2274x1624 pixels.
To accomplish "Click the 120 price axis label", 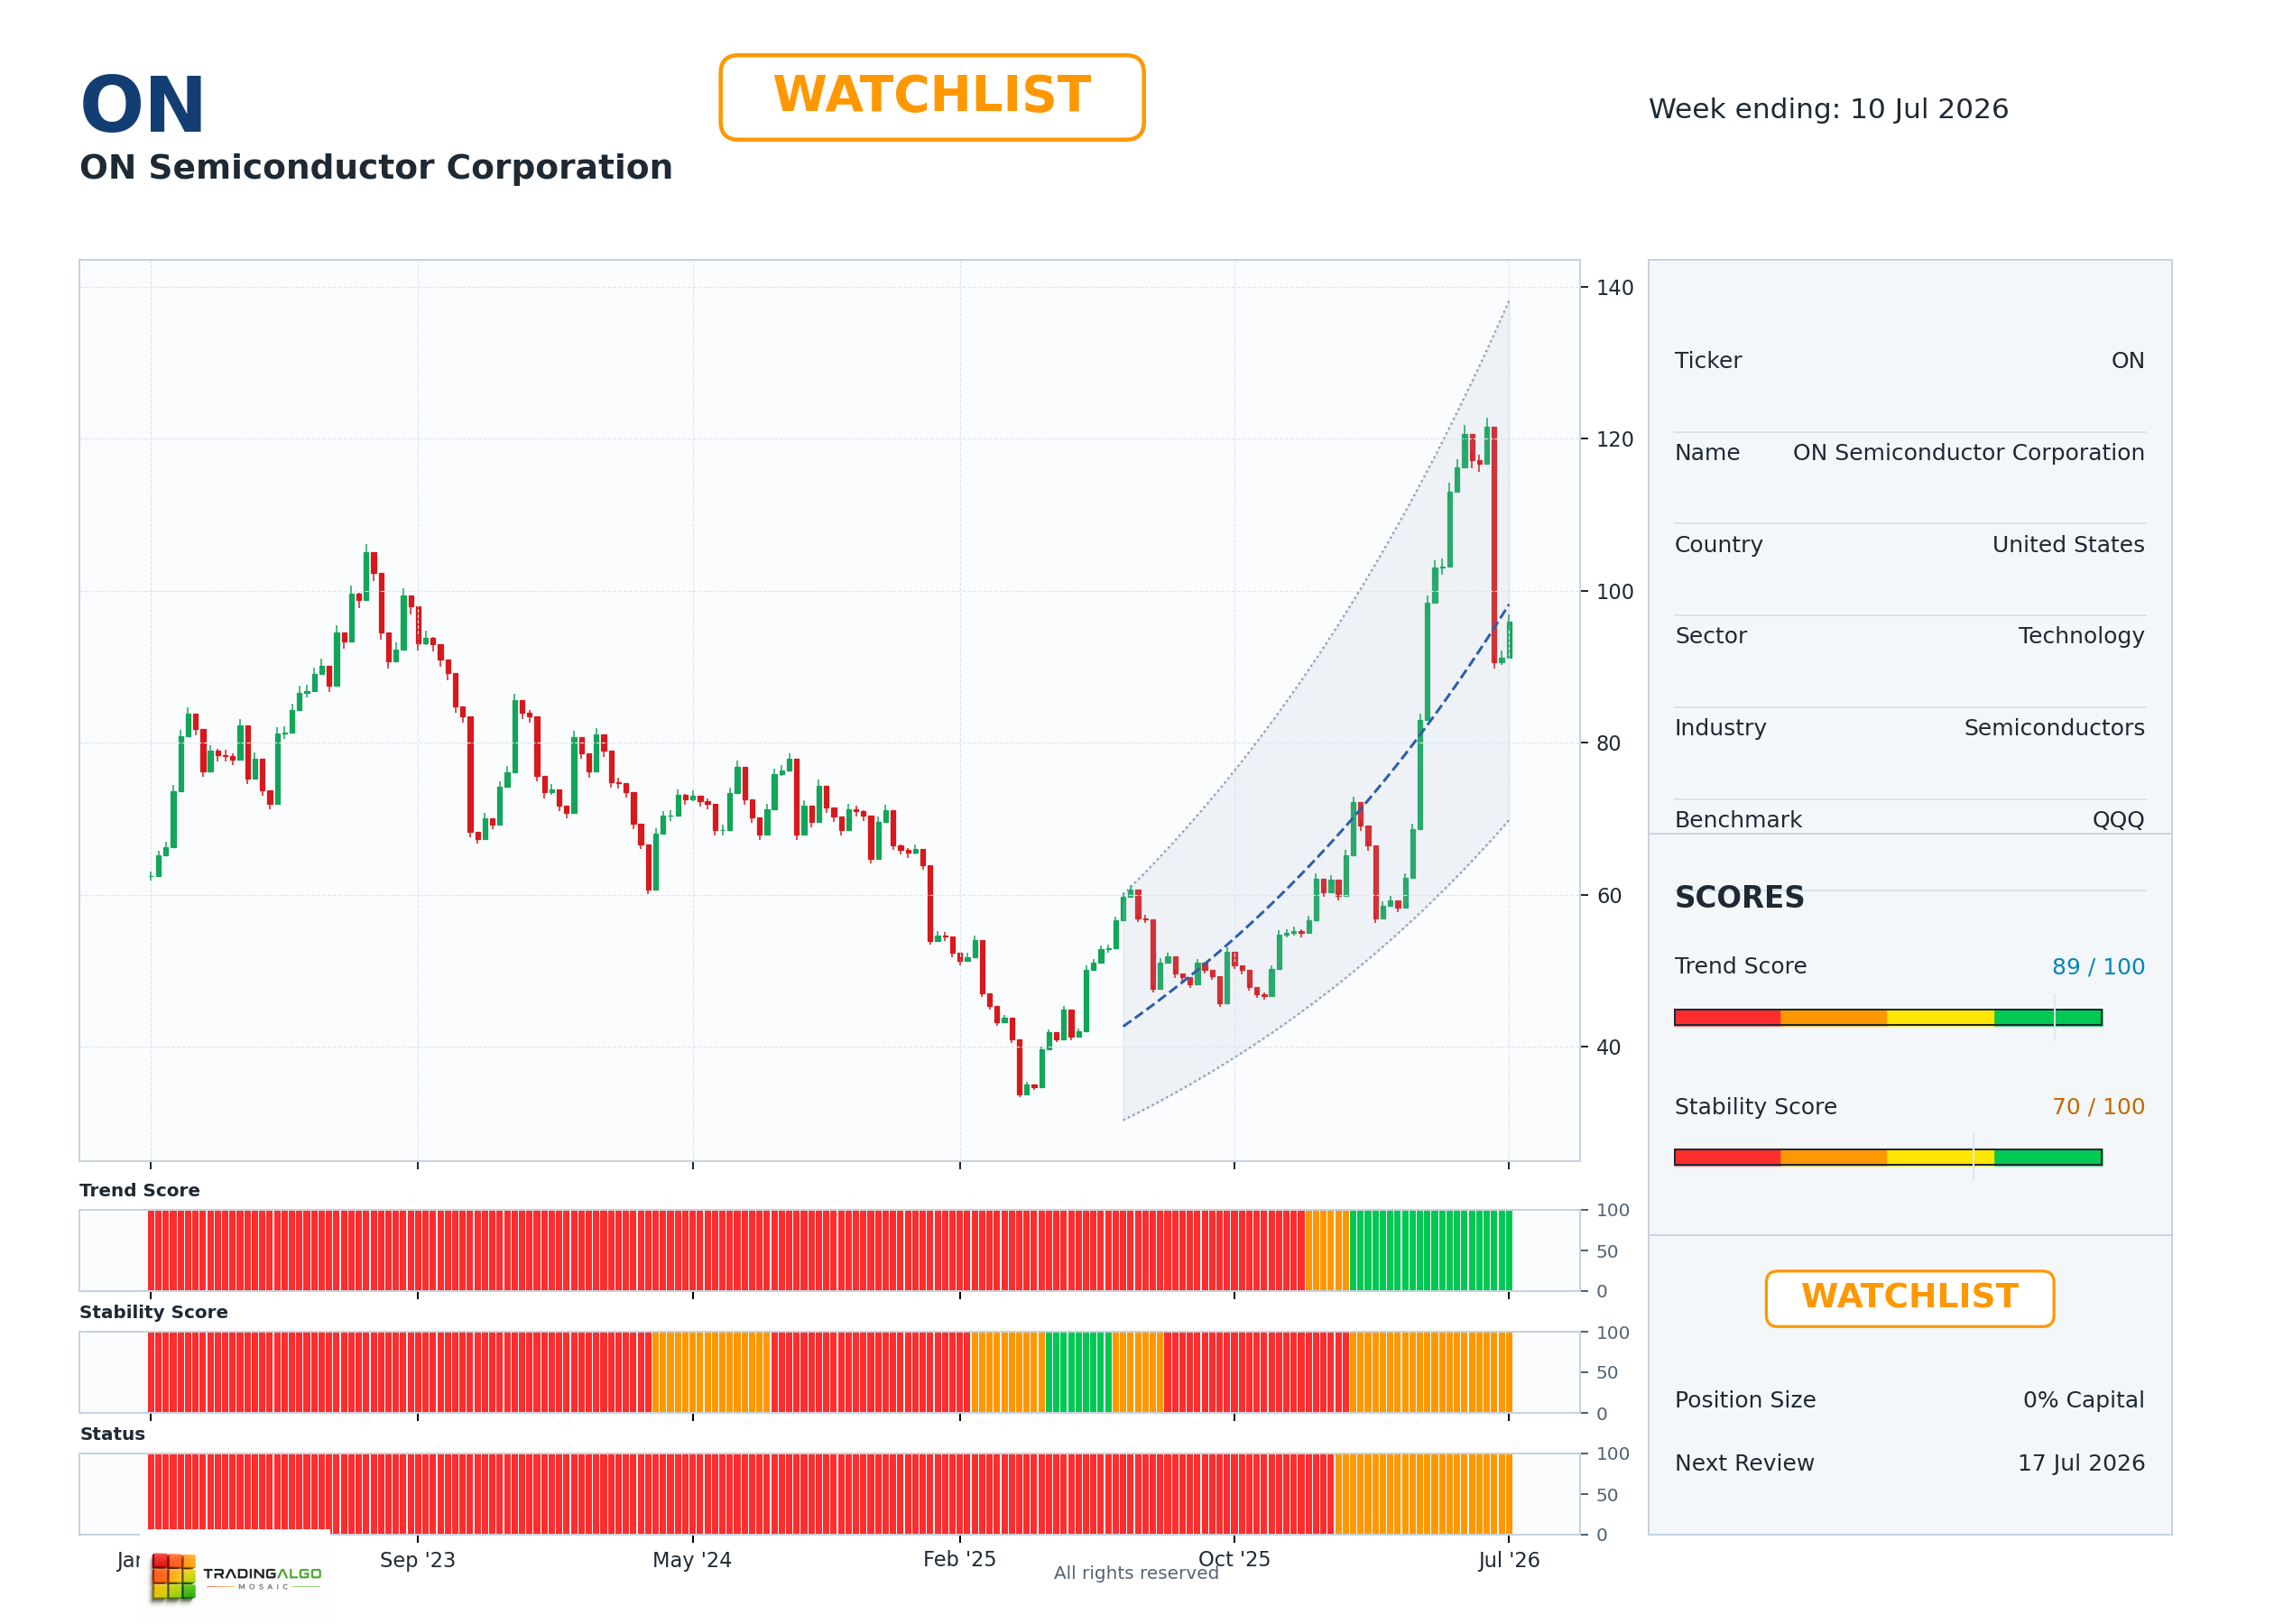I will tap(1614, 439).
